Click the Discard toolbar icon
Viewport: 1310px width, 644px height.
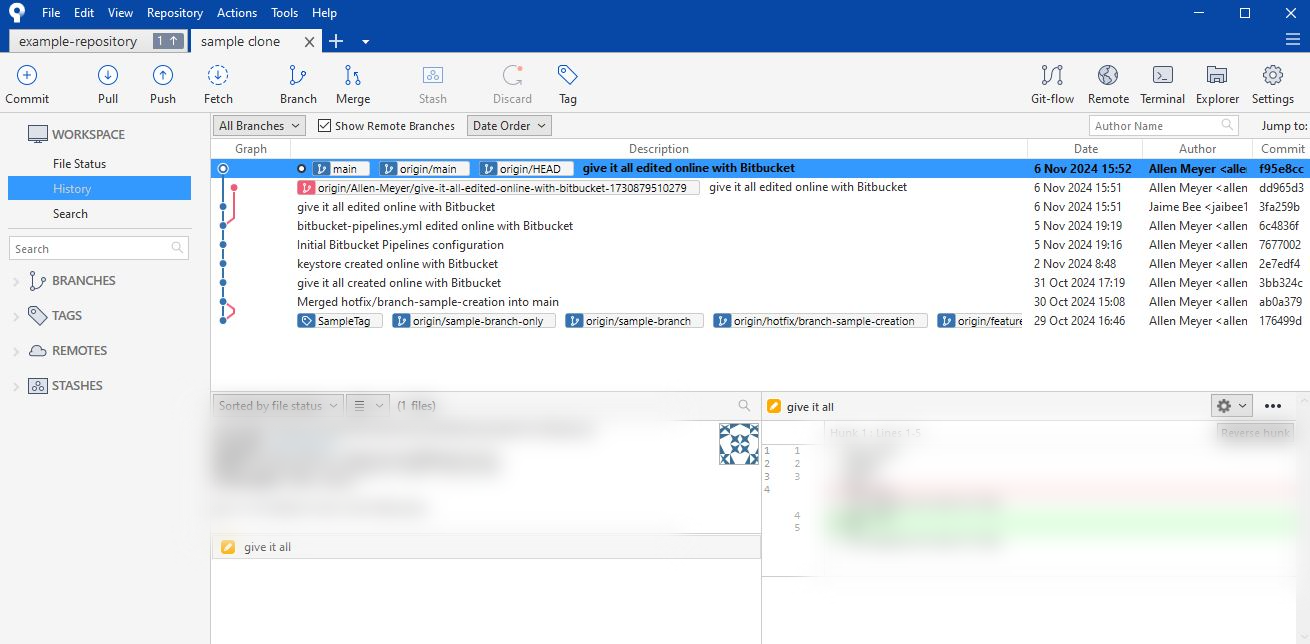(x=512, y=75)
